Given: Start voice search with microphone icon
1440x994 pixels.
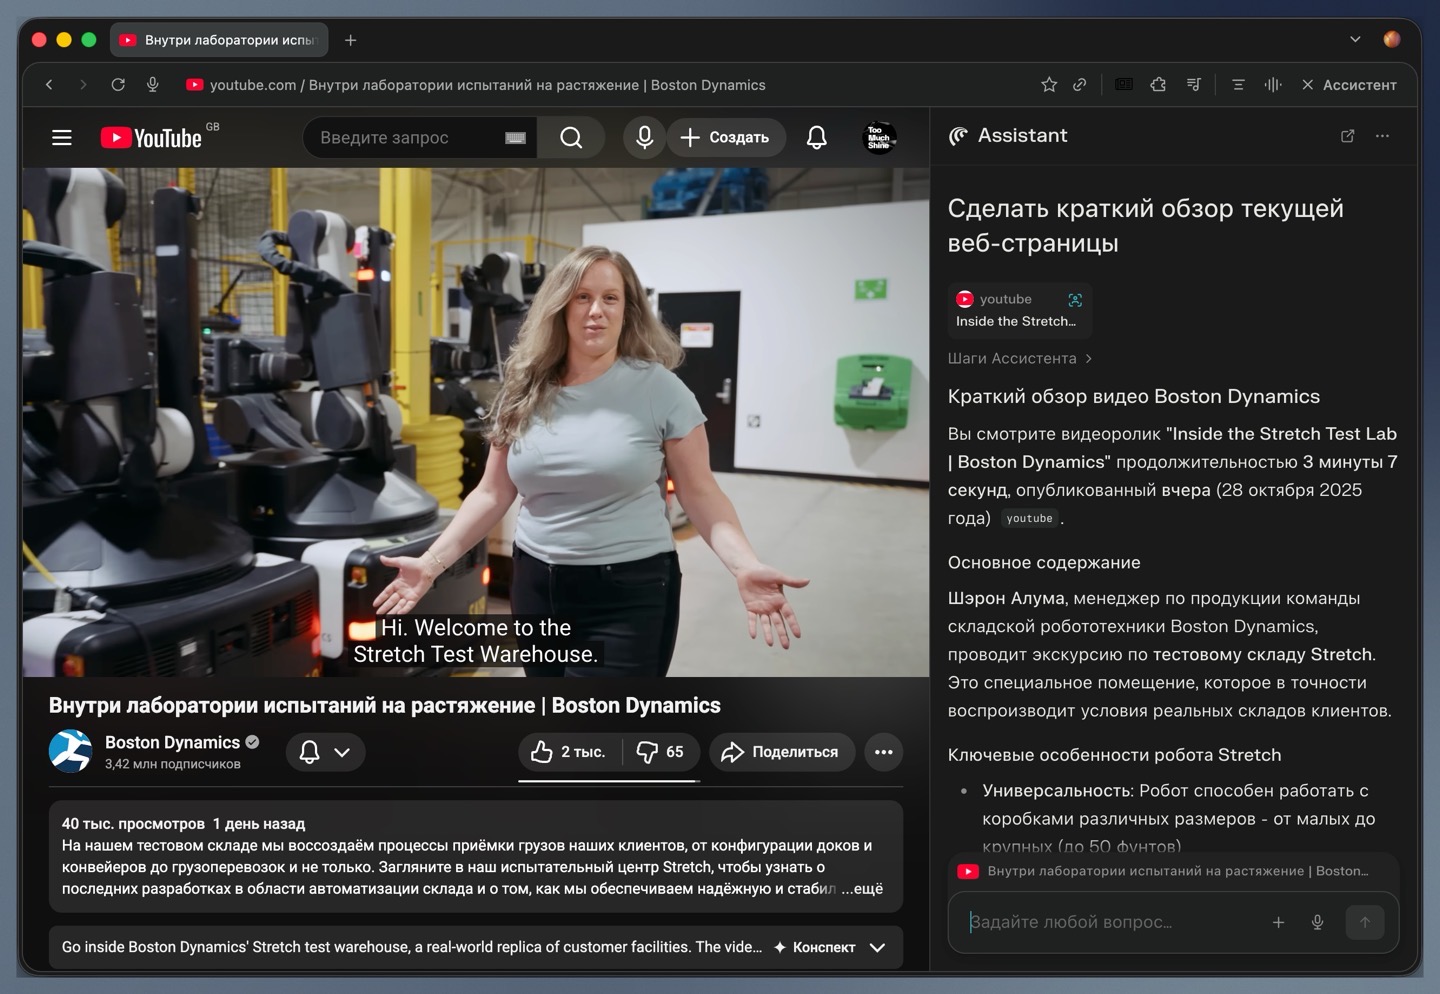Looking at the screenshot, I should pyautogui.click(x=645, y=138).
